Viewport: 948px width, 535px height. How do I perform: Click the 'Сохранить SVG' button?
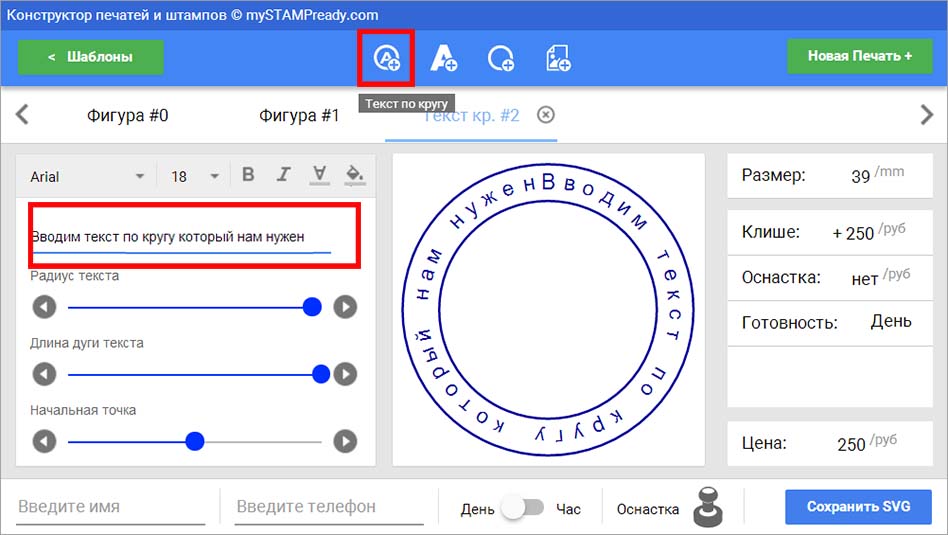pyautogui.click(x=859, y=507)
